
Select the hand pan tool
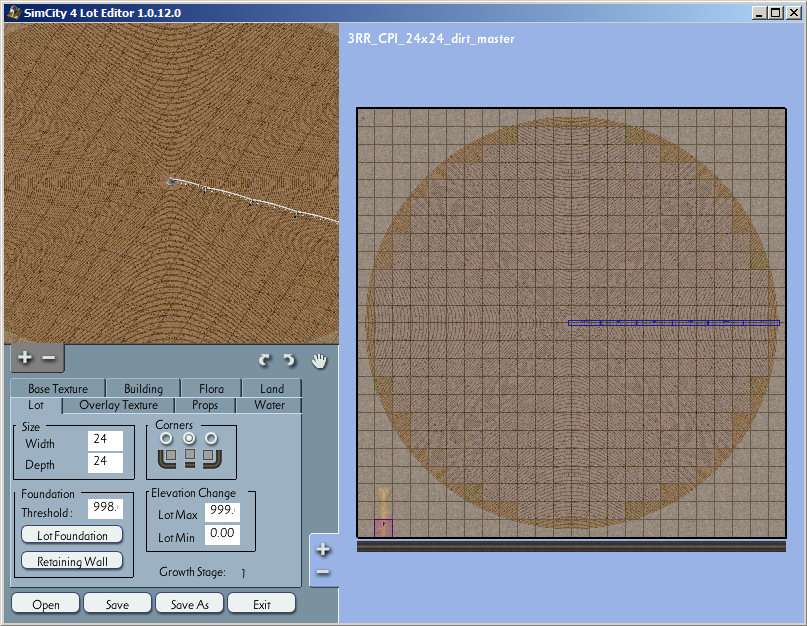click(319, 361)
